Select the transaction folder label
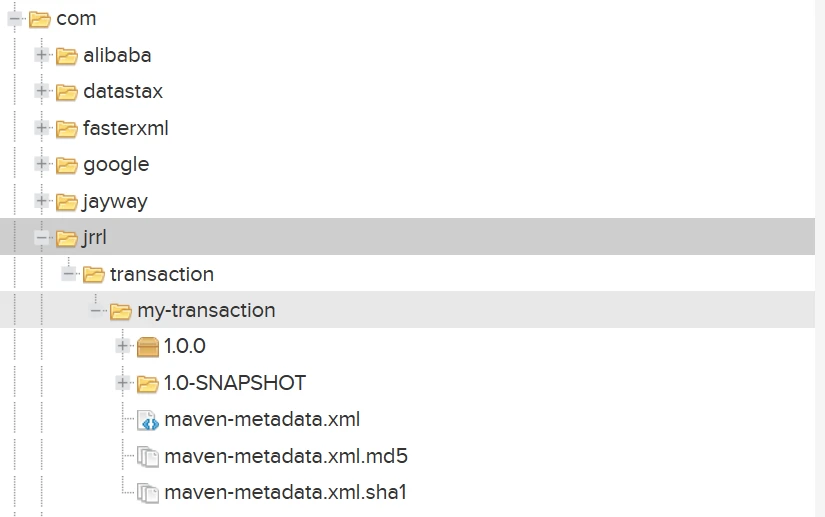This screenshot has height=517, width=825. [x=161, y=274]
